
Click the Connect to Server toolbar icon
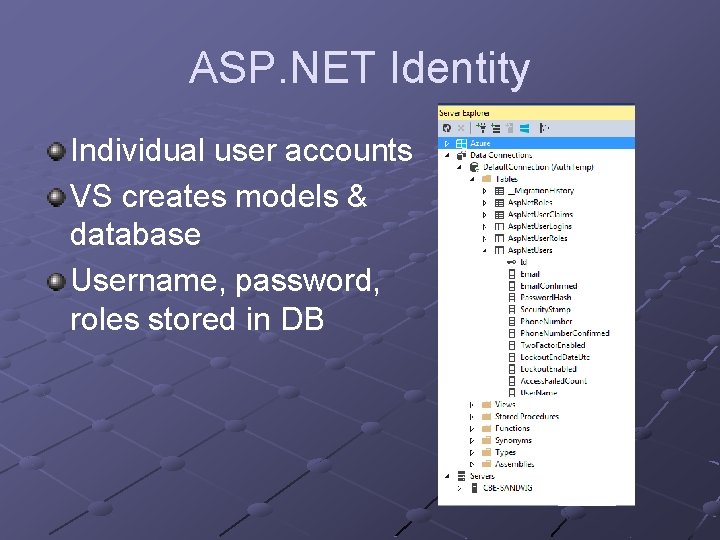coord(496,128)
